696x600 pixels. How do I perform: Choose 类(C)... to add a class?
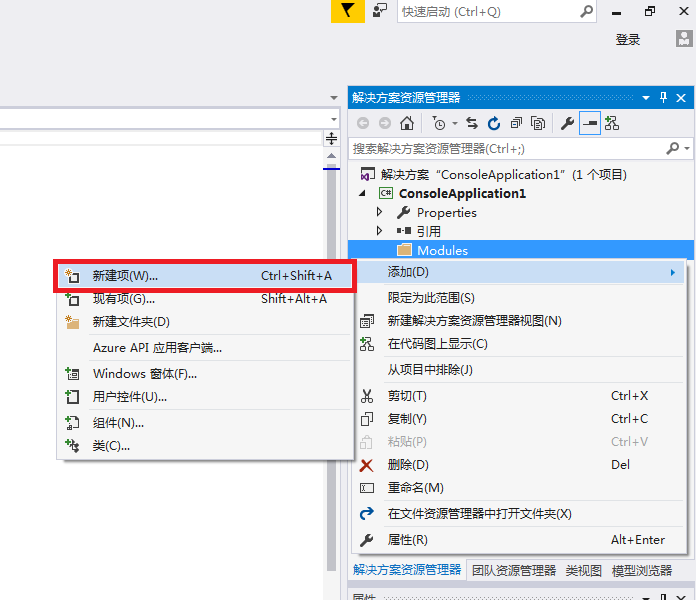pos(205,446)
